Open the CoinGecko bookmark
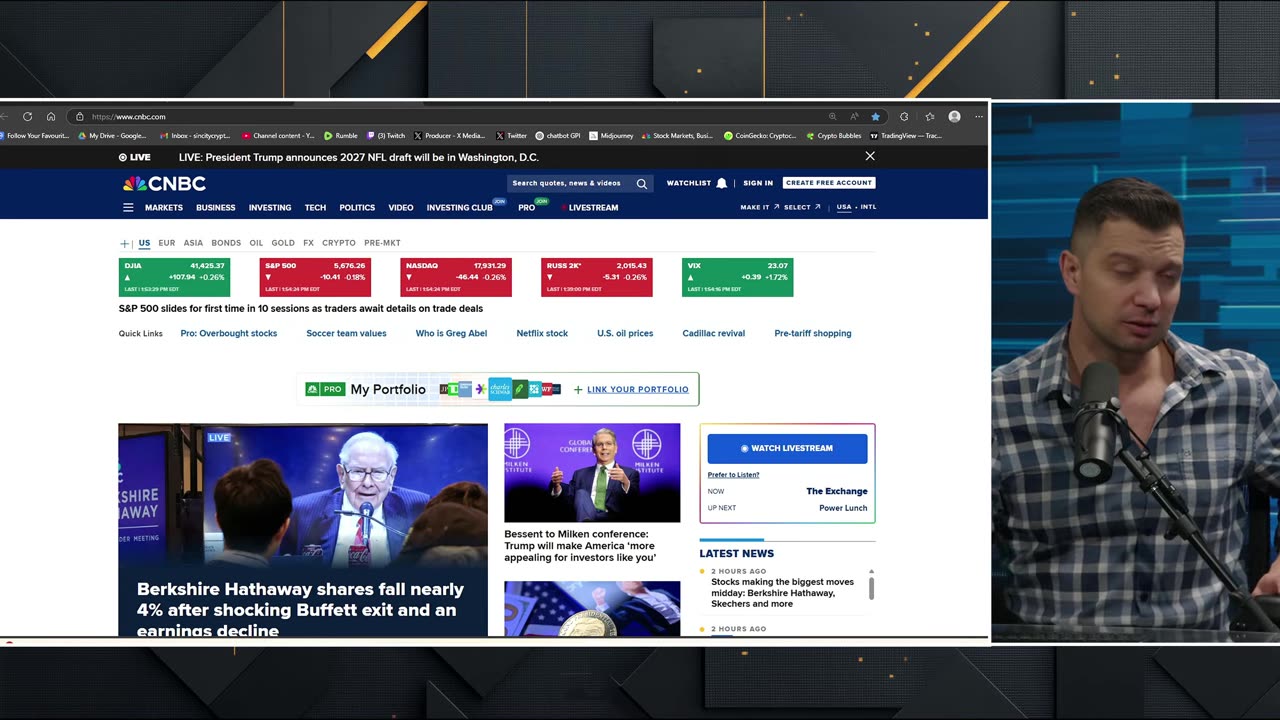This screenshot has width=1280, height=720. [x=760, y=136]
